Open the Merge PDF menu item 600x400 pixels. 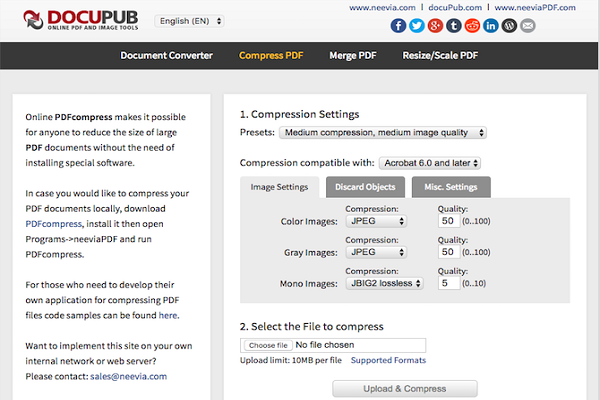pyautogui.click(x=353, y=55)
